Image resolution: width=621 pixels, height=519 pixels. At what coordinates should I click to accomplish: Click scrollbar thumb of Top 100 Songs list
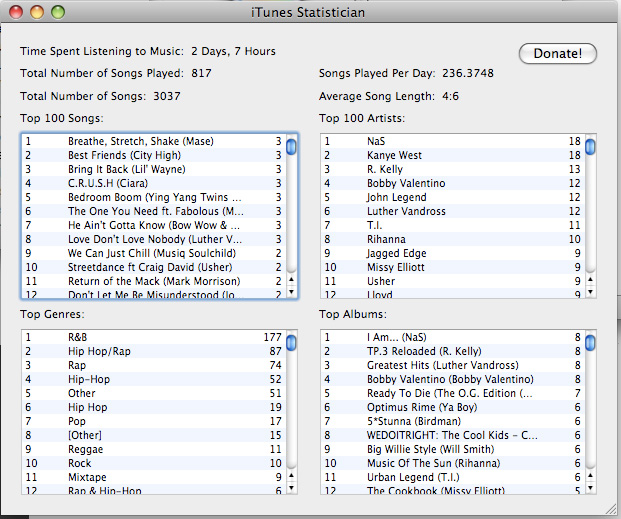[291, 147]
